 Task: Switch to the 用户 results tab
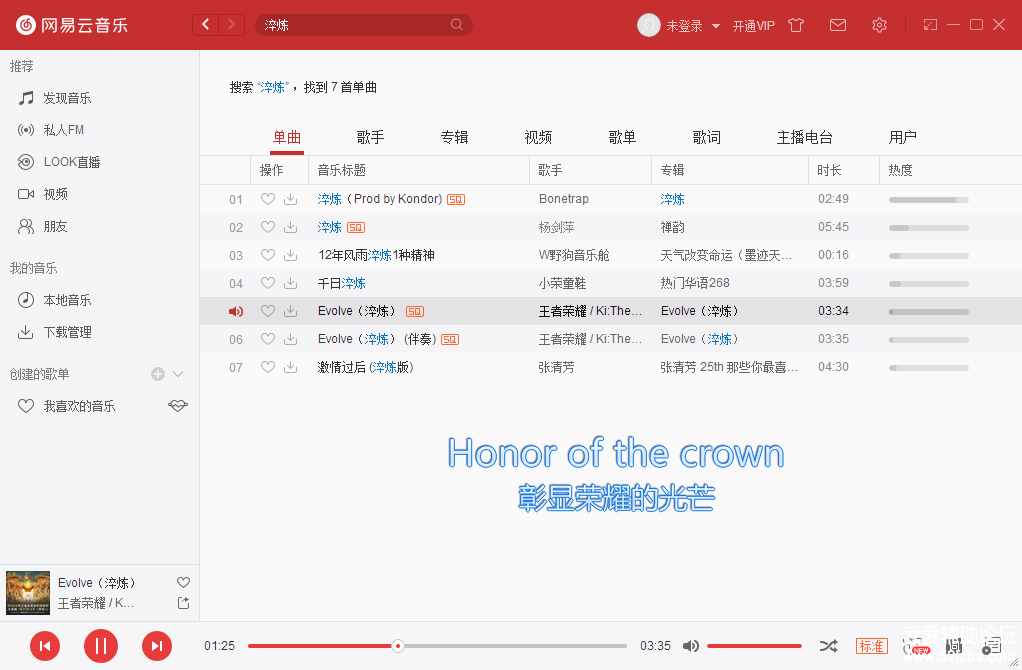[x=903, y=138]
